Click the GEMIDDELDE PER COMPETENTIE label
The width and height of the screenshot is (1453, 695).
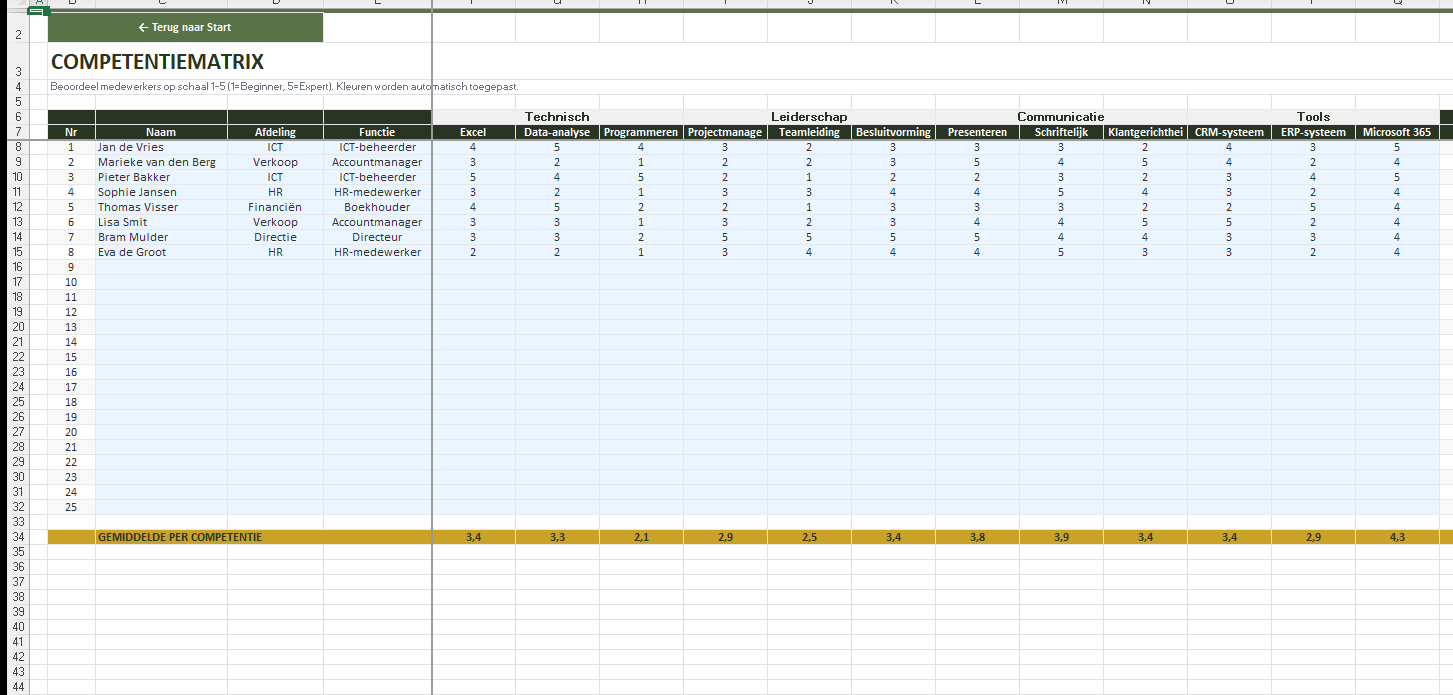click(x=180, y=537)
